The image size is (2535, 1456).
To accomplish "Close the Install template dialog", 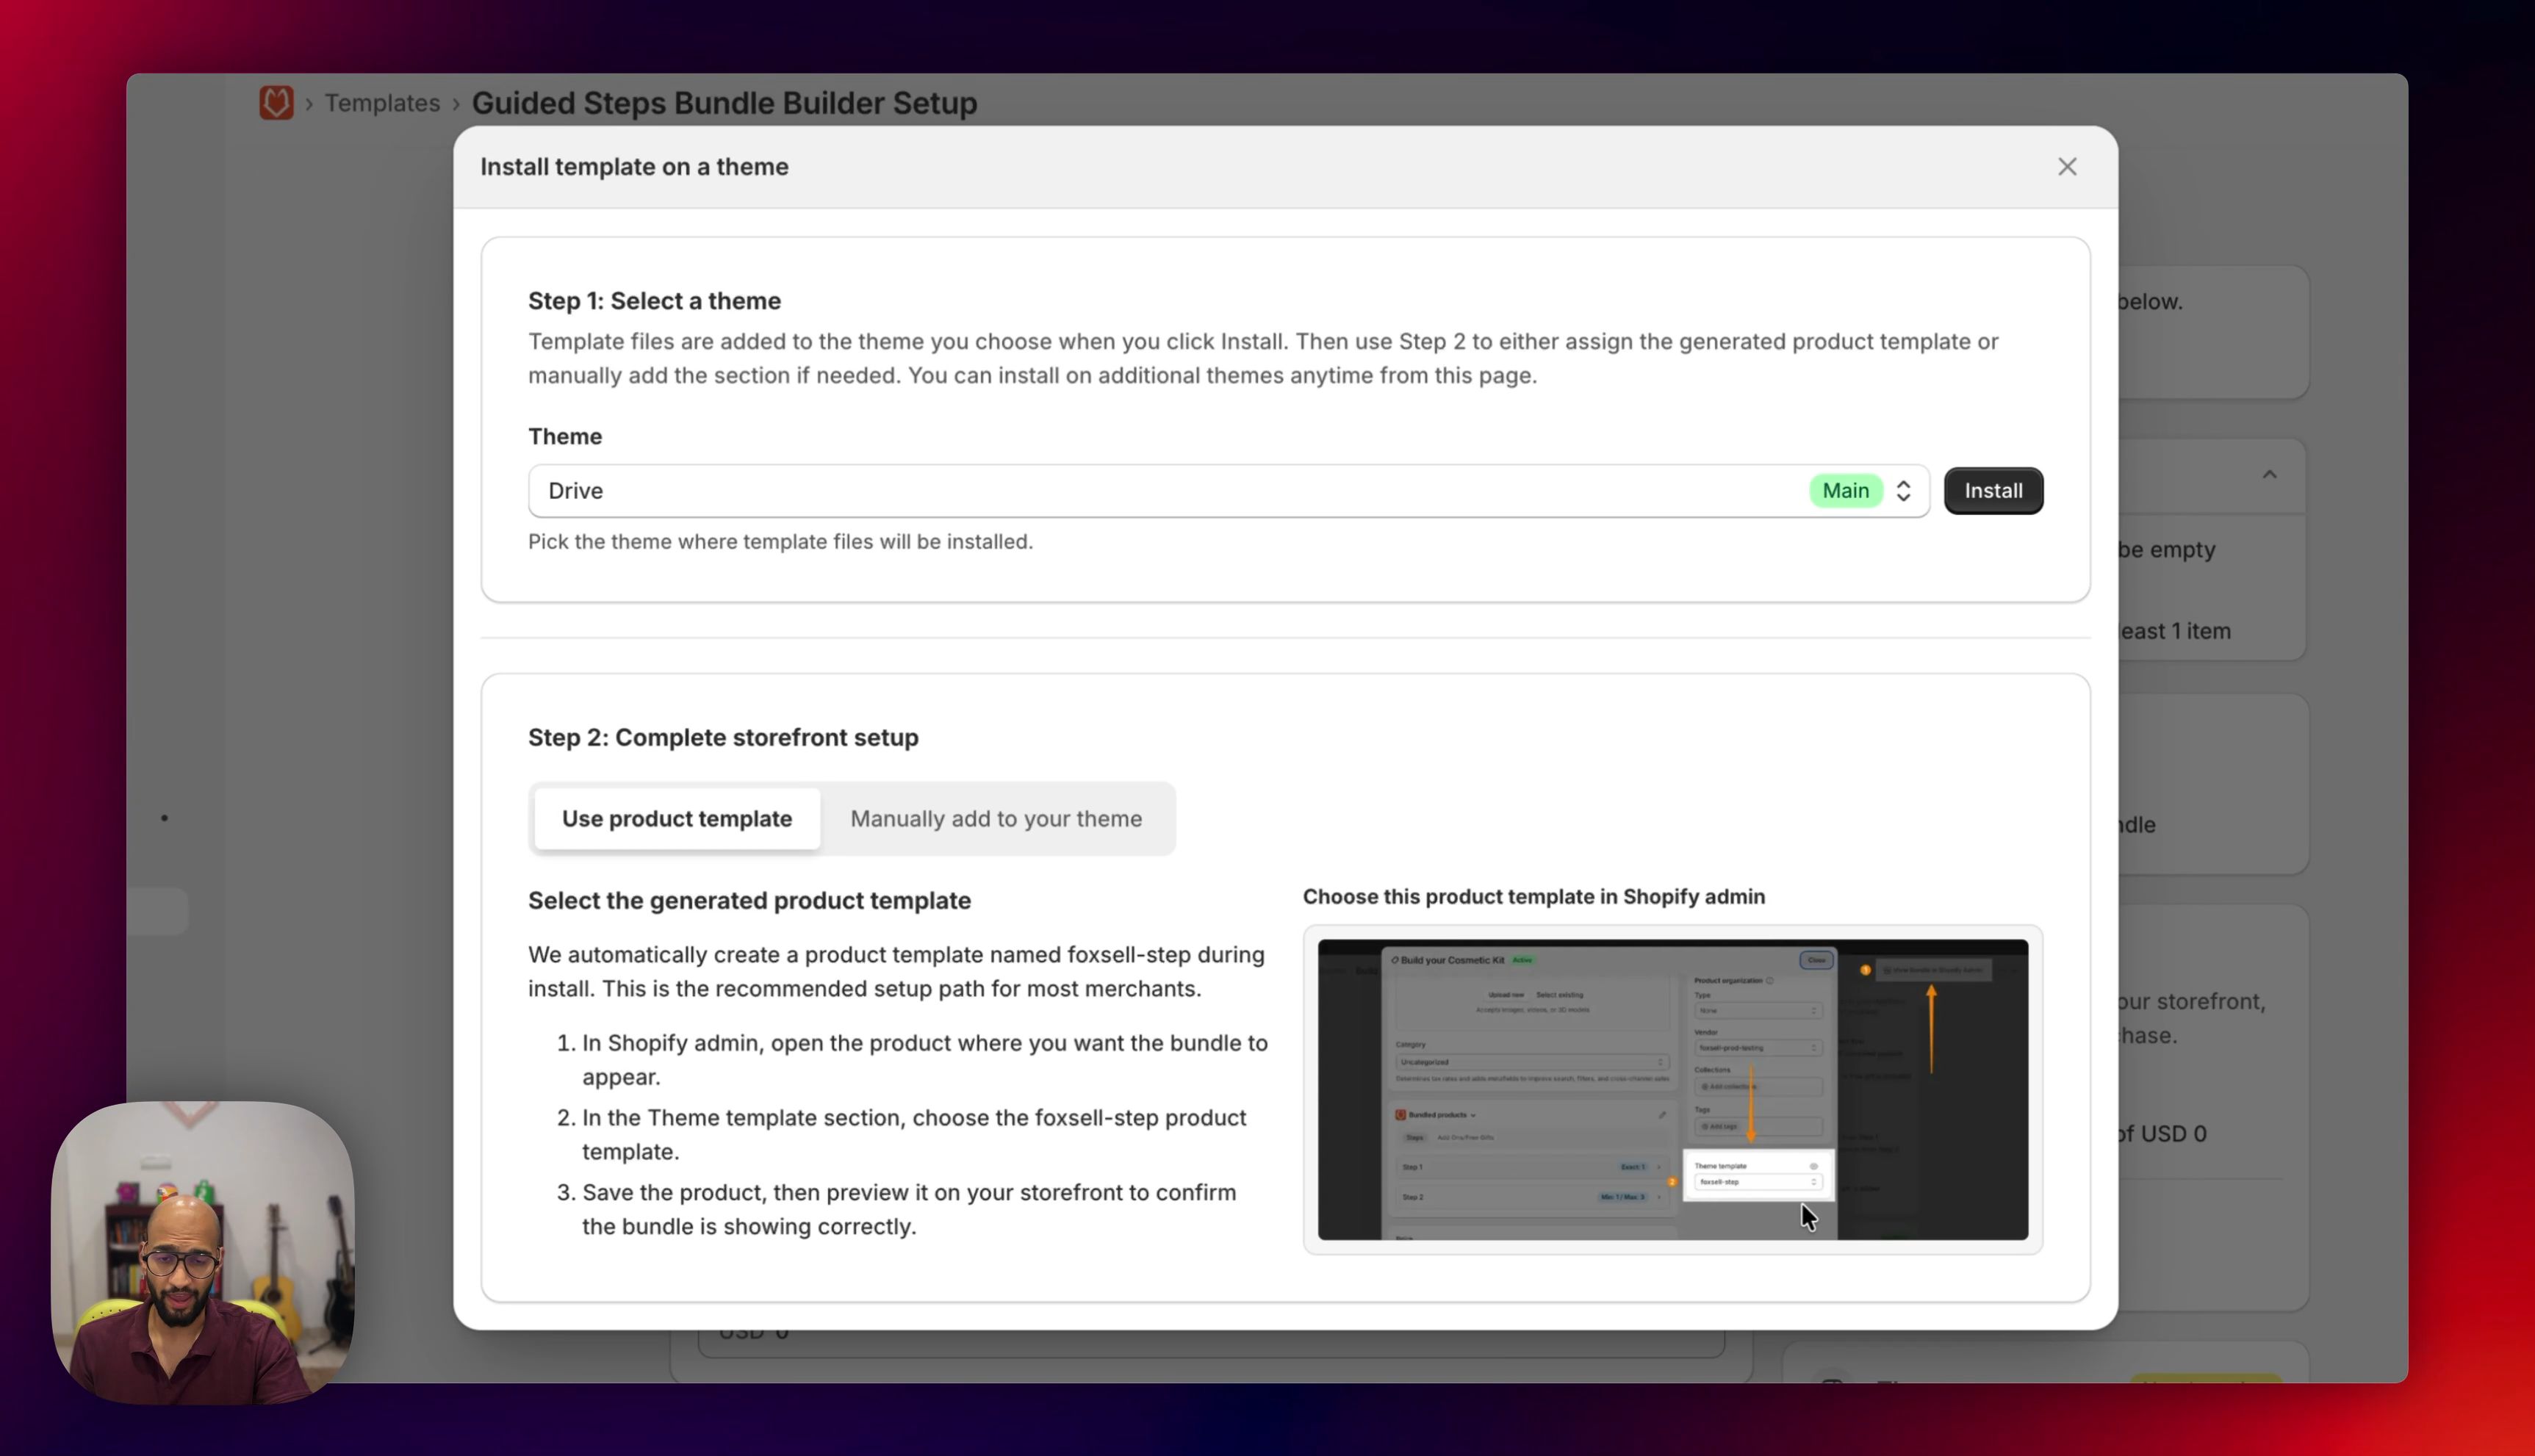I will (2067, 167).
